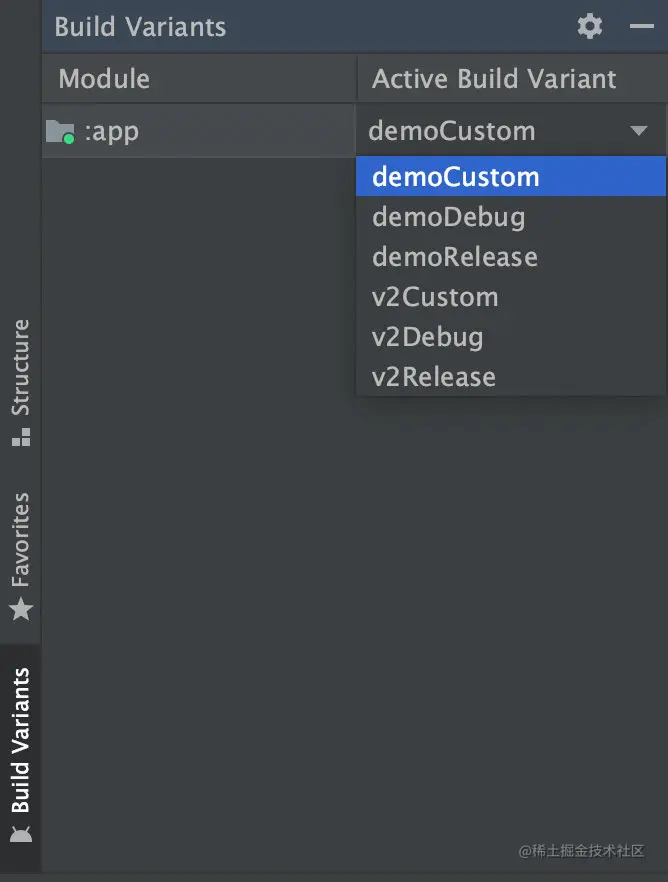Click the Module column header
Screen dimensions: 668x882
(104, 79)
